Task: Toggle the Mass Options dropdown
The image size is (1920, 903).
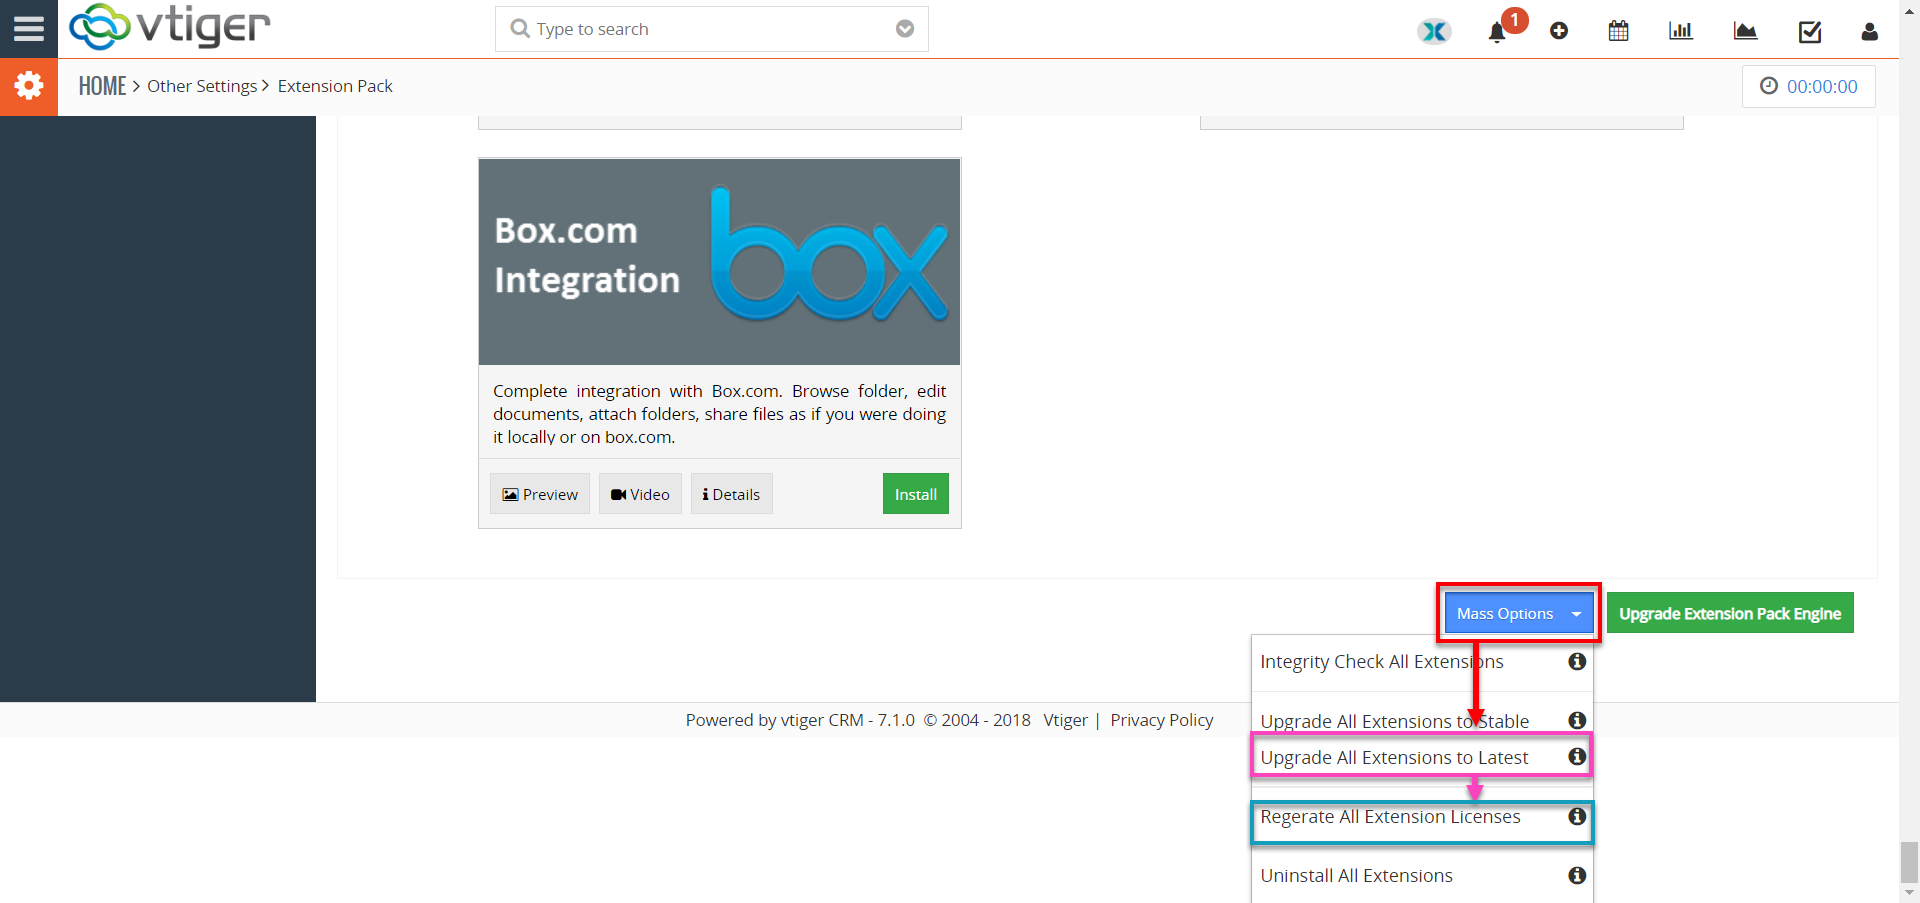Action: tap(1519, 613)
